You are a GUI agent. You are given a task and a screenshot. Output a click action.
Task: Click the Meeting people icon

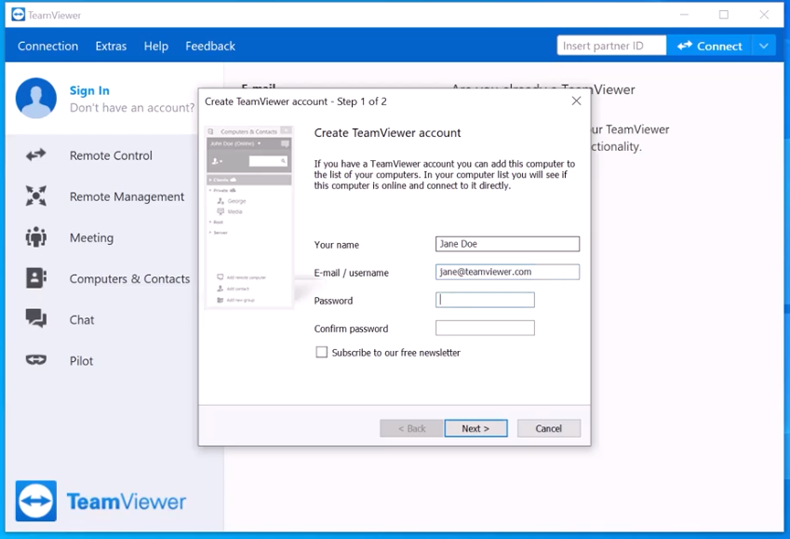pyautogui.click(x=36, y=237)
